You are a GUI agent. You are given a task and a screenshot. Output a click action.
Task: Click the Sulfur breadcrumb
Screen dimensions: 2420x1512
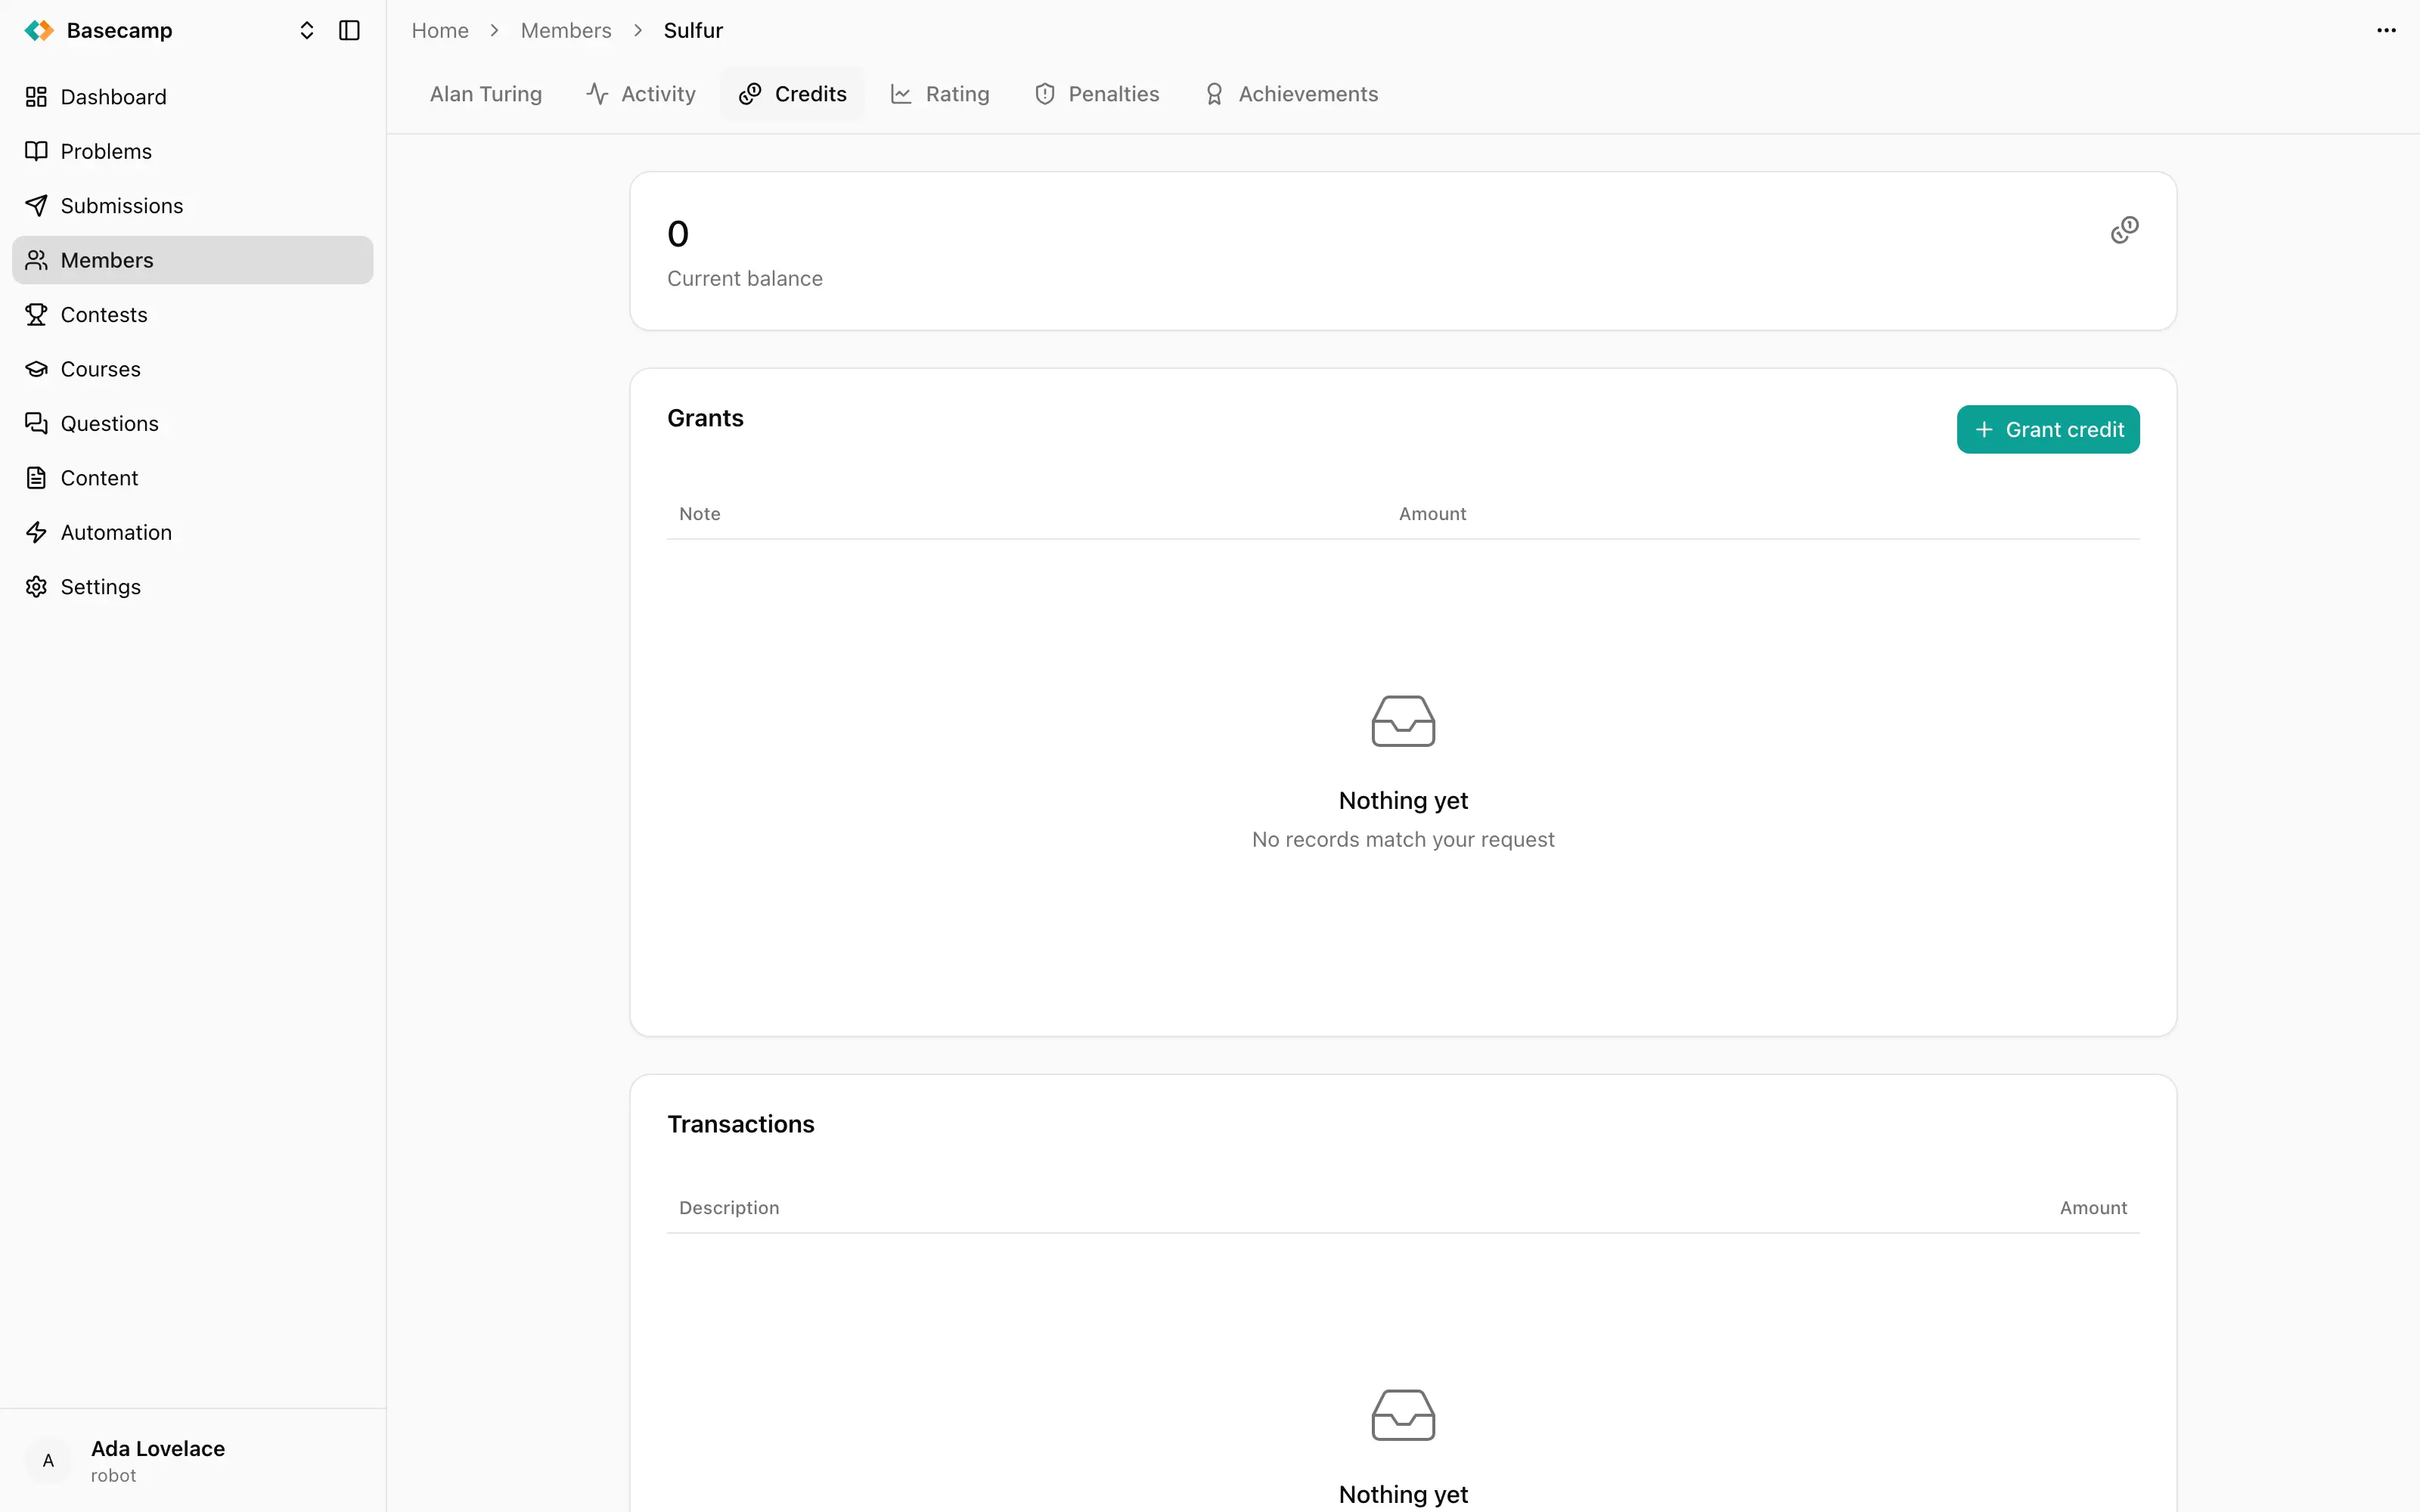[693, 31]
